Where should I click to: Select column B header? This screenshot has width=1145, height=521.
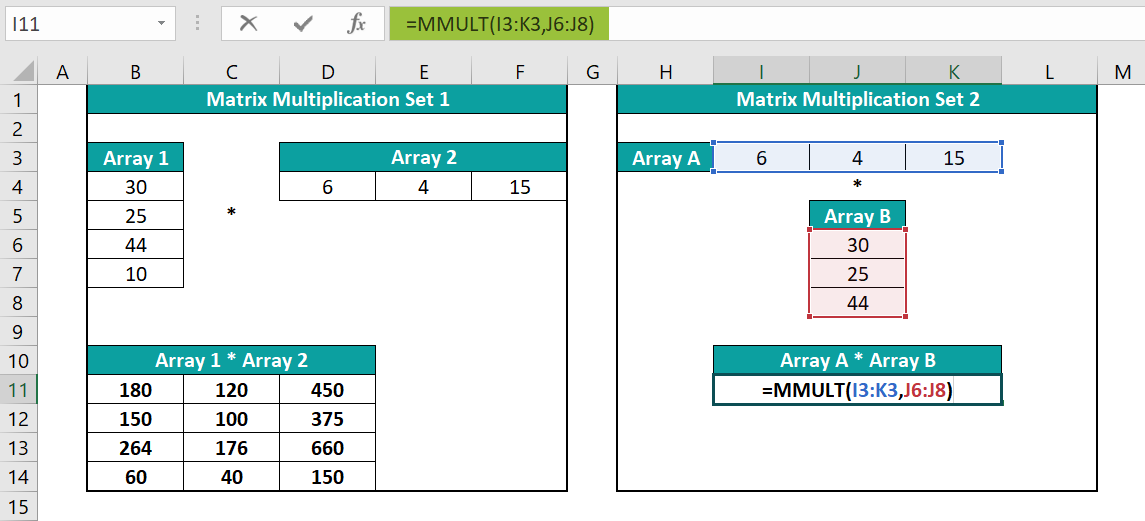point(135,72)
